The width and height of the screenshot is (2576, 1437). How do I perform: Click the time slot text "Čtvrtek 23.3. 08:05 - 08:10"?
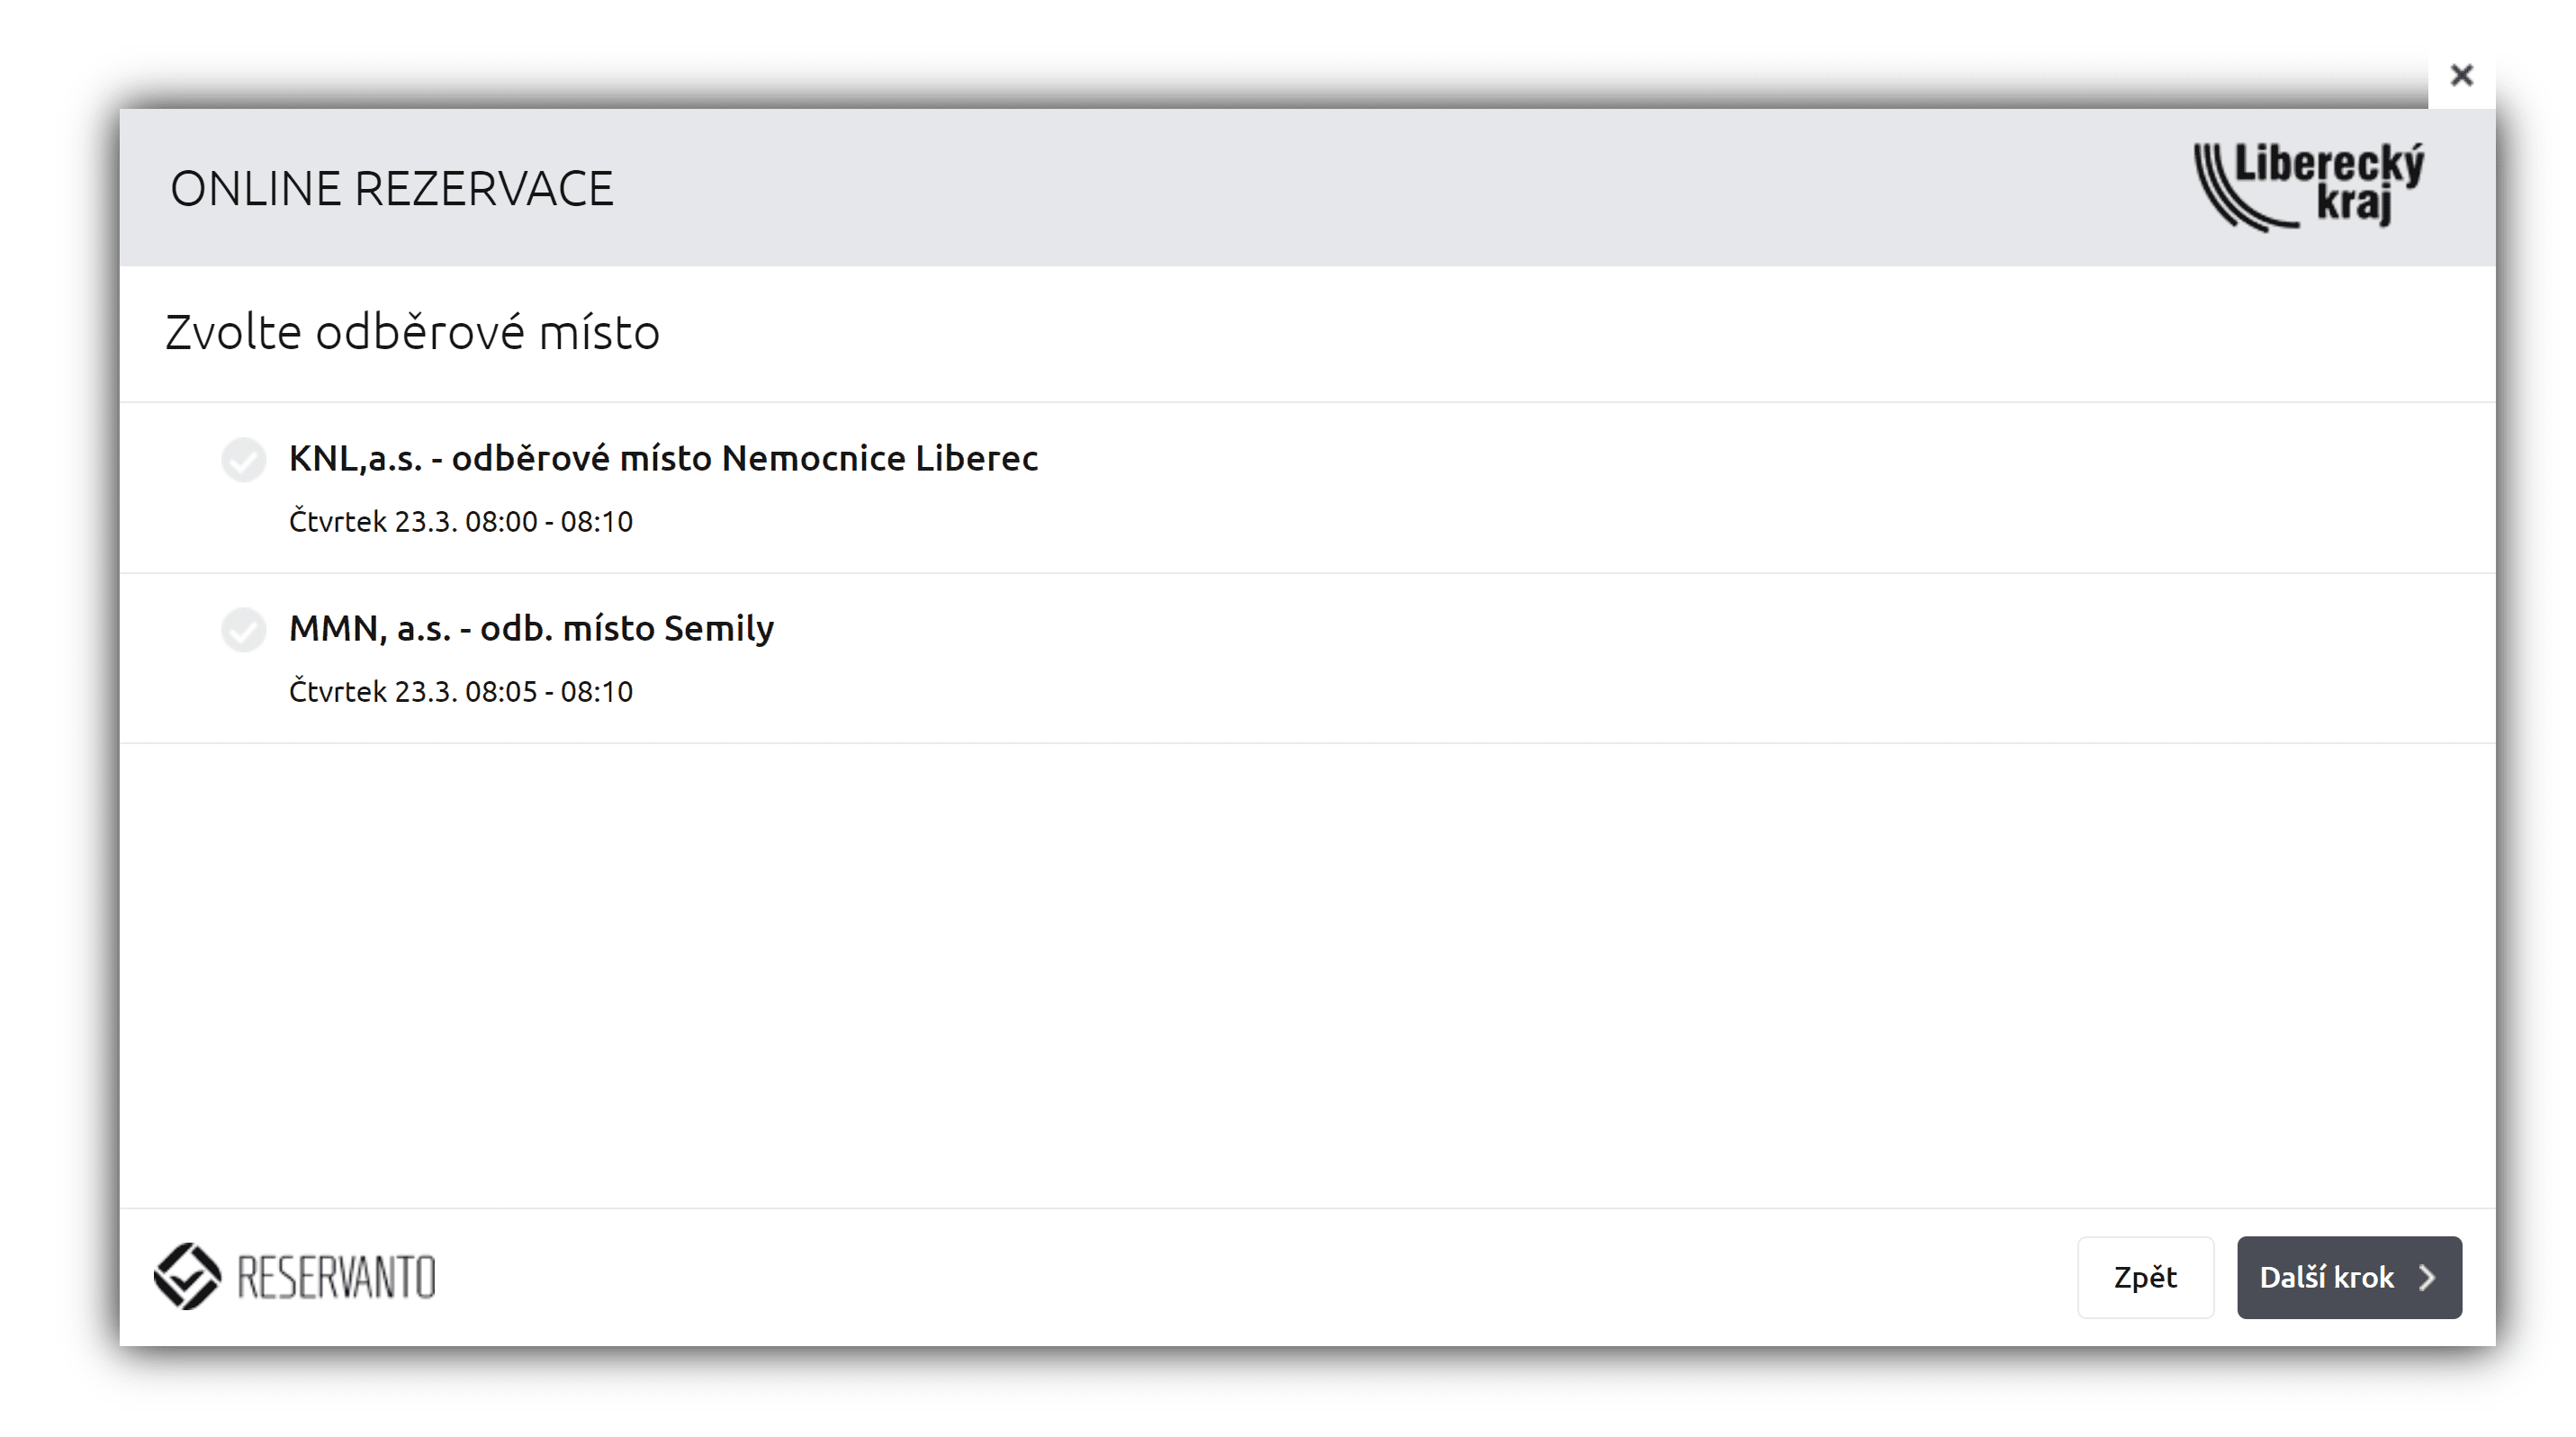[x=460, y=691]
